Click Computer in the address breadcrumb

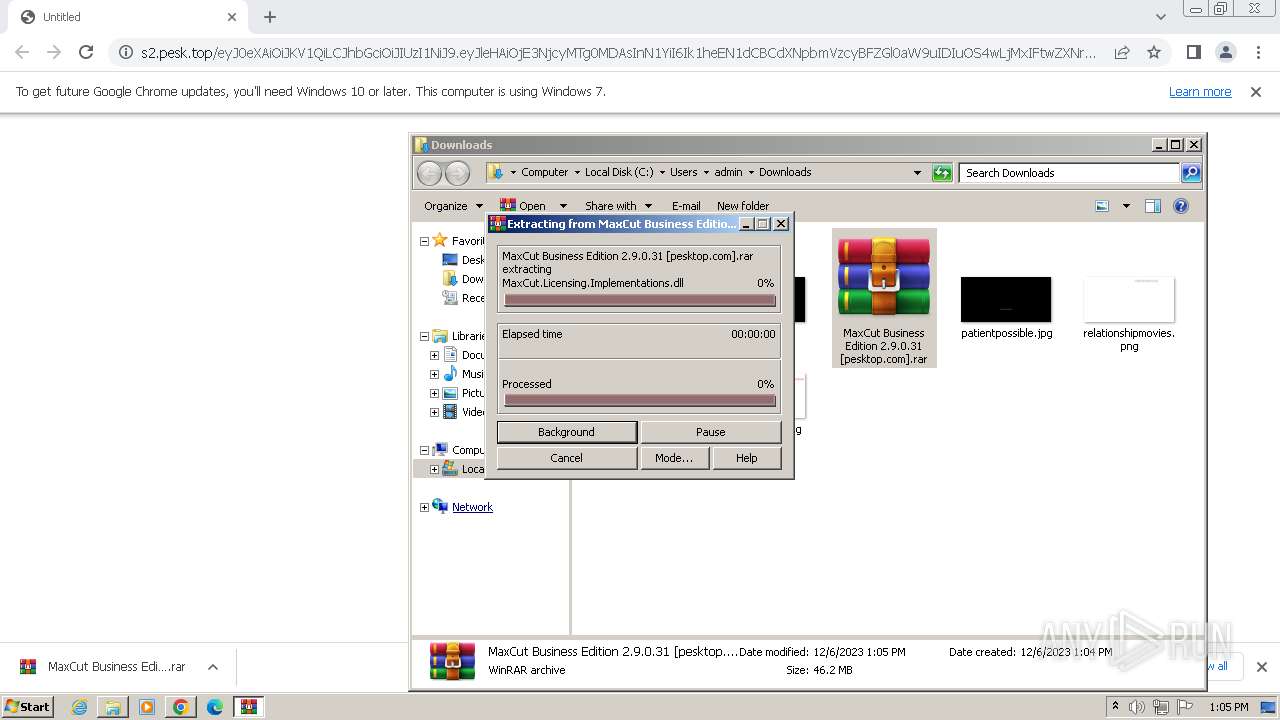point(544,172)
